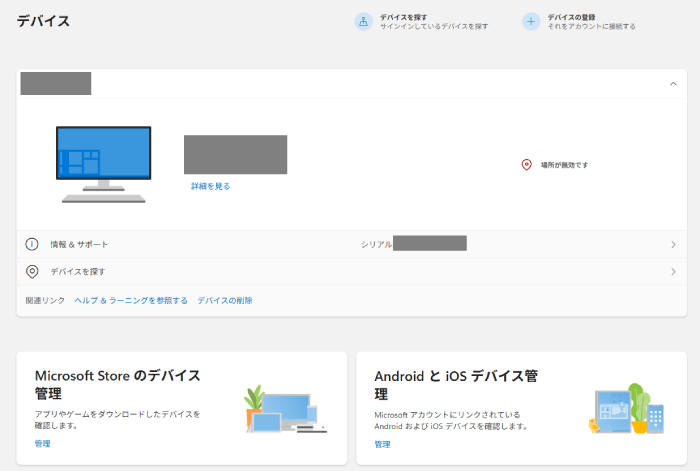
Task: Click the plus icon for デバイスの登録
Action: point(531,21)
